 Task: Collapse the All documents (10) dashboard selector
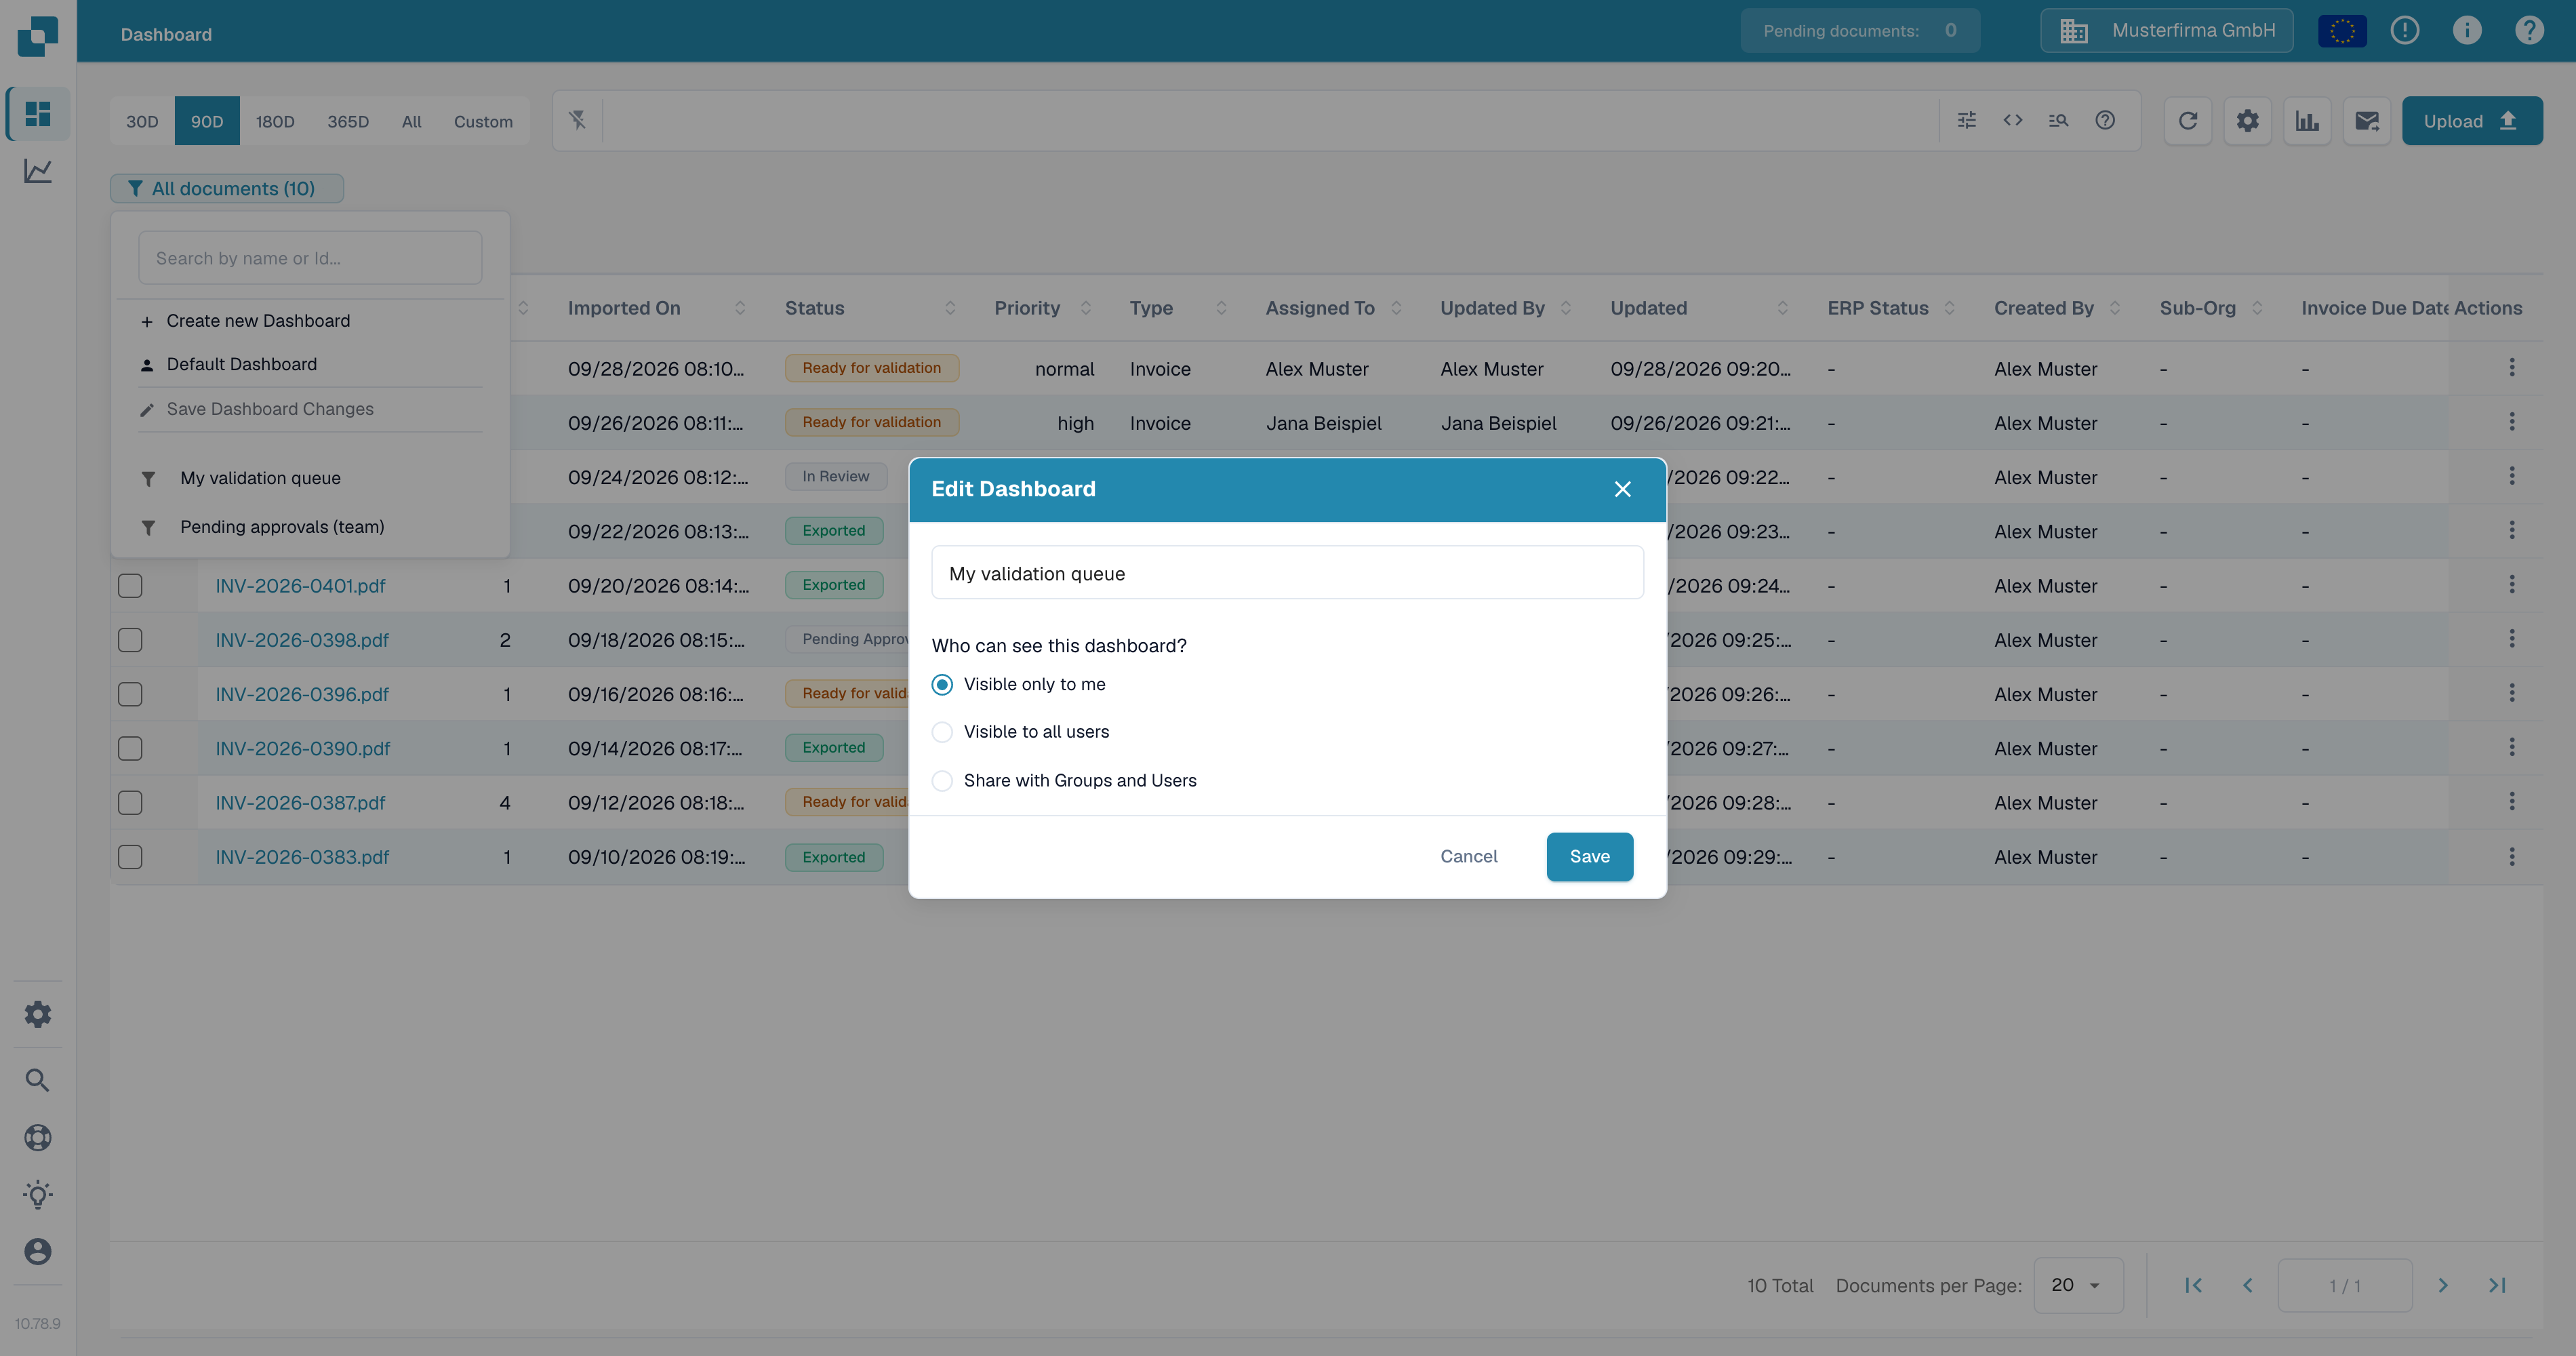tap(227, 189)
